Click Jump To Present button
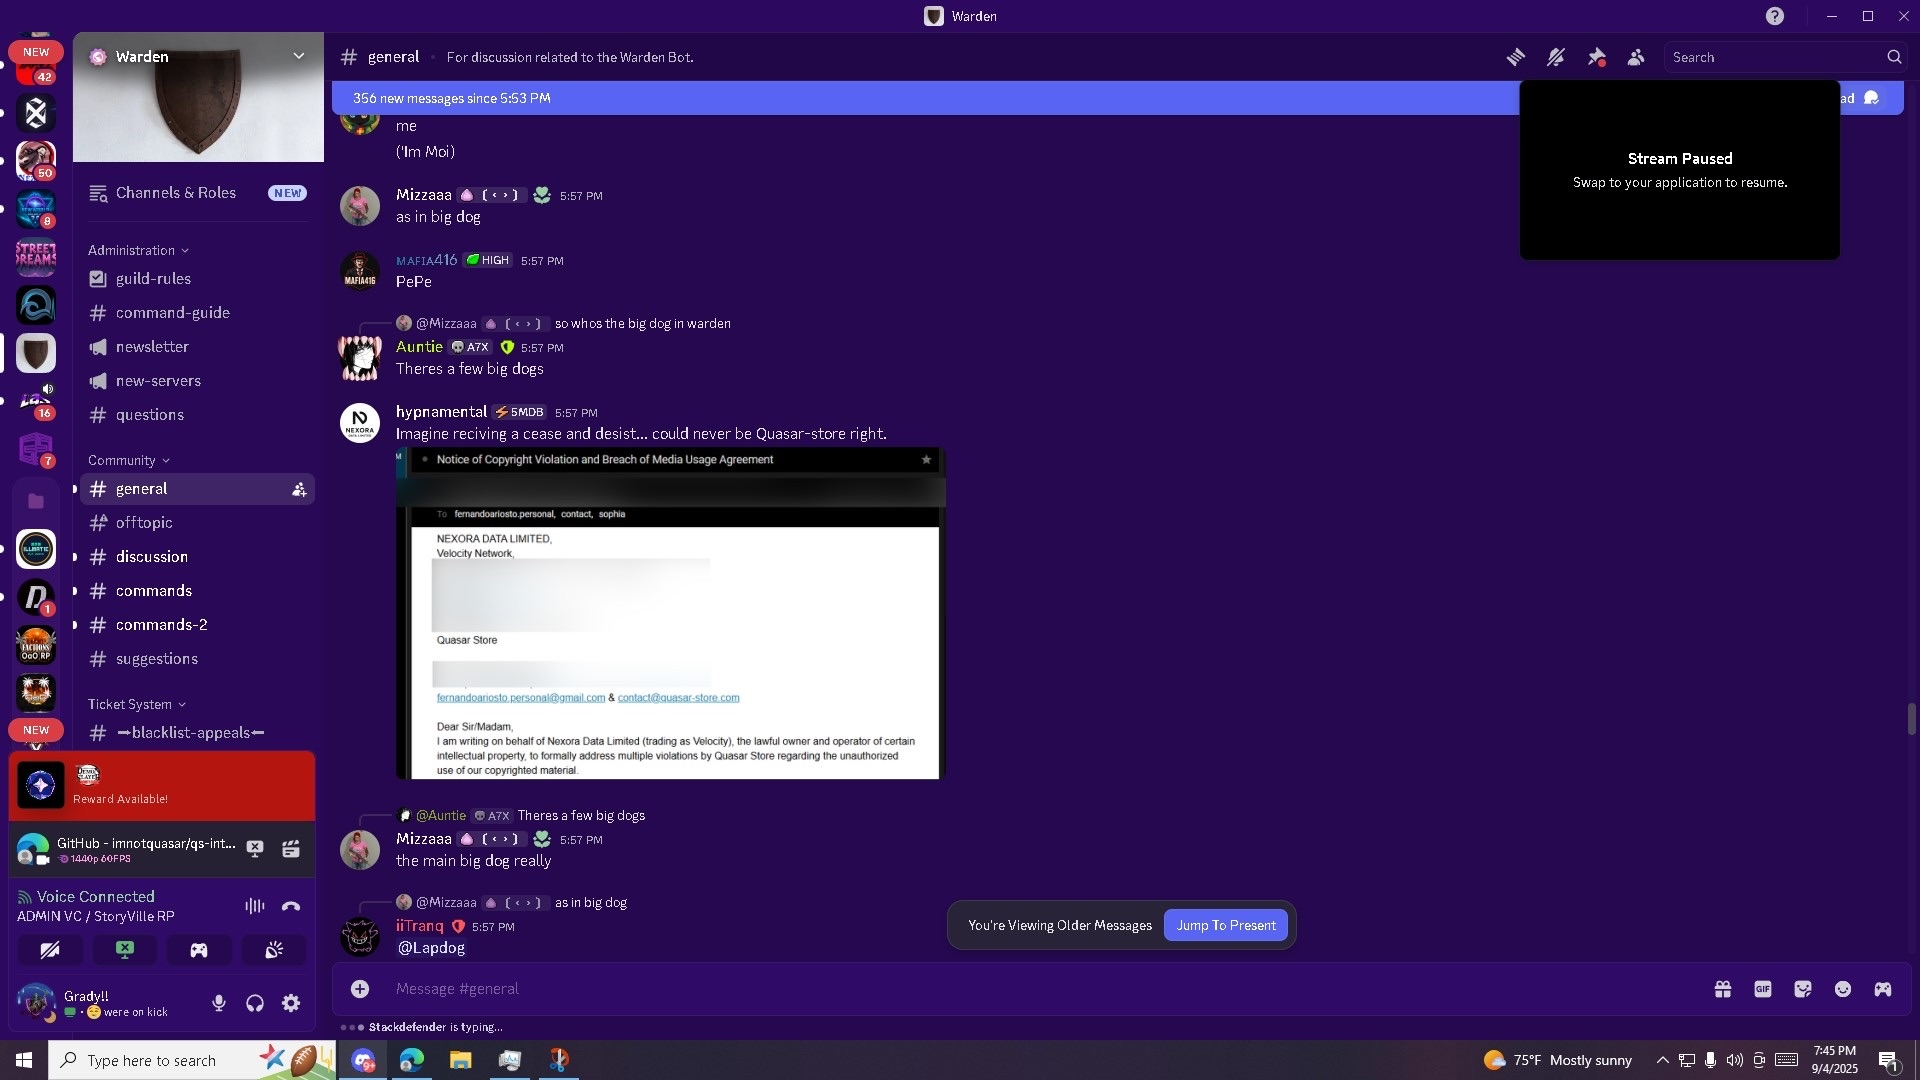 click(1226, 925)
